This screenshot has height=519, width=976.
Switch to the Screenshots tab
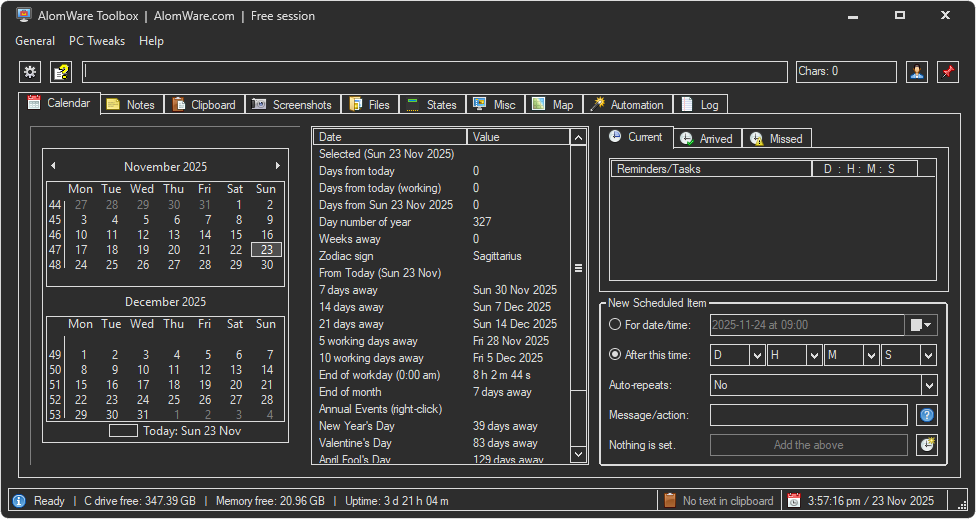coord(292,104)
